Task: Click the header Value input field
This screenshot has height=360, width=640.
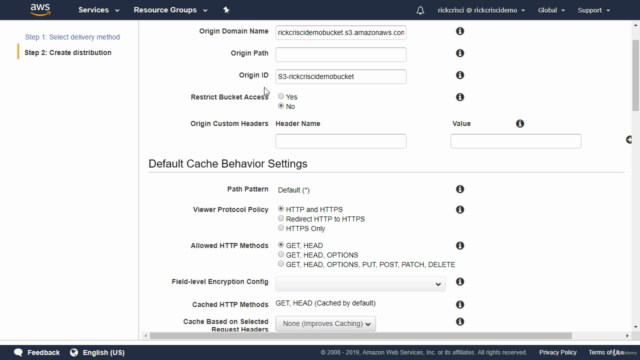Action: coord(516,141)
